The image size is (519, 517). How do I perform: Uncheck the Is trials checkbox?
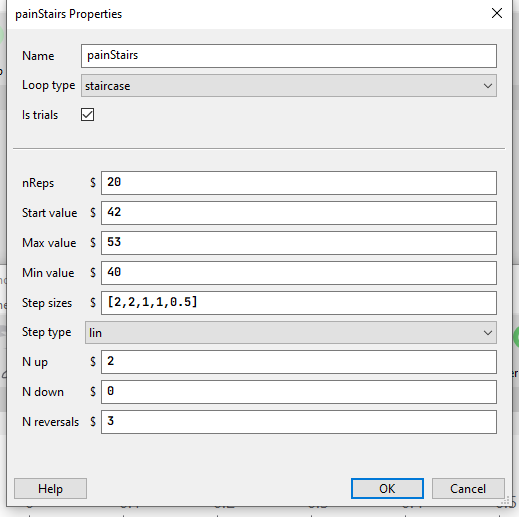pyautogui.click(x=87, y=115)
